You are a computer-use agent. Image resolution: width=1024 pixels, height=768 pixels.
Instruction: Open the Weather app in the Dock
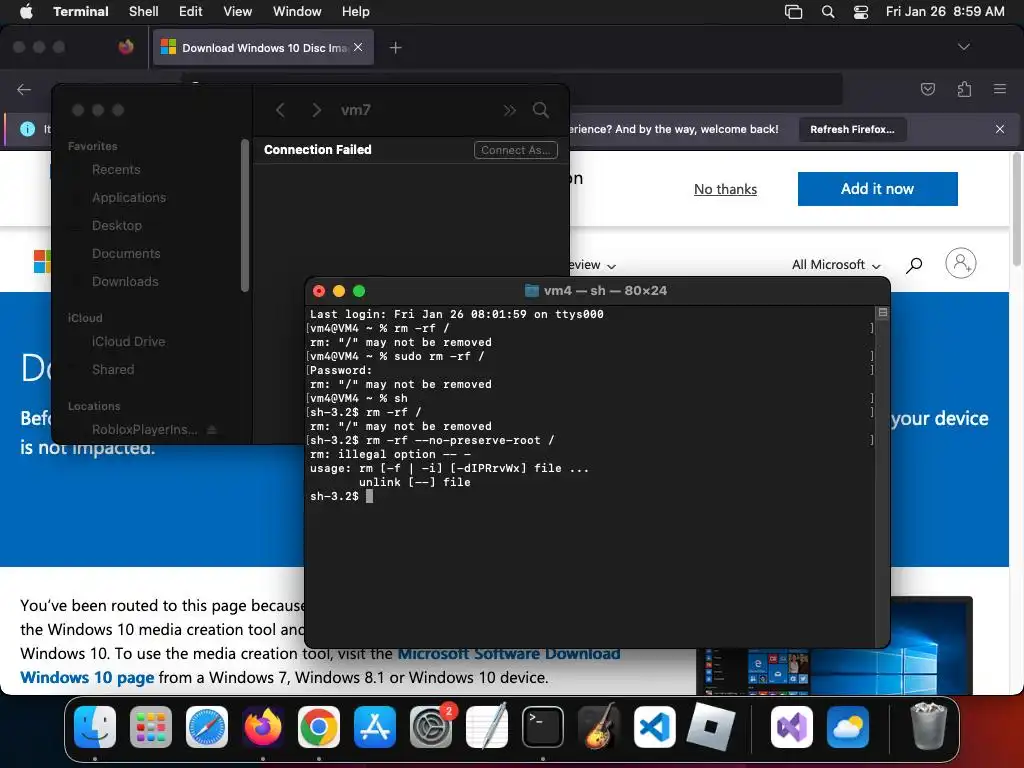click(848, 727)
